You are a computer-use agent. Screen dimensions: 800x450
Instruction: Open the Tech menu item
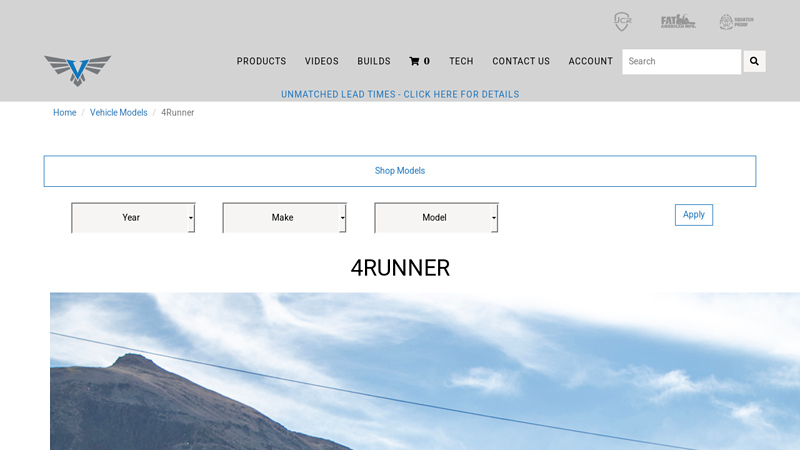(461, 61)
